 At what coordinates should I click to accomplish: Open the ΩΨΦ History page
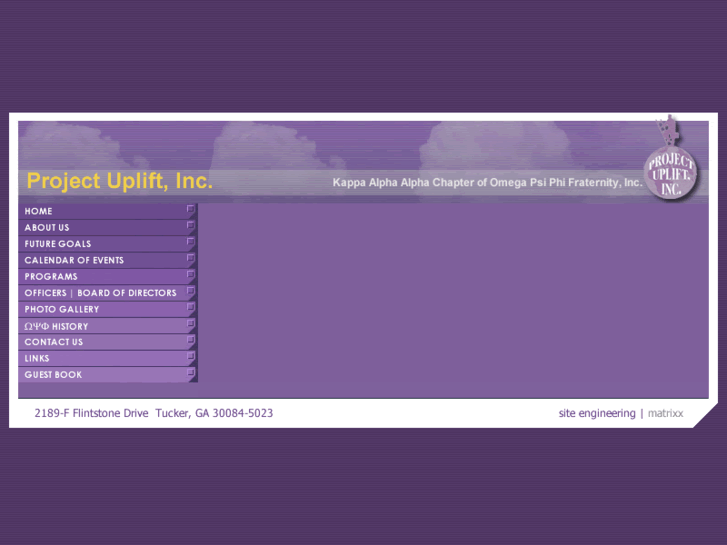tap(108, 326)
